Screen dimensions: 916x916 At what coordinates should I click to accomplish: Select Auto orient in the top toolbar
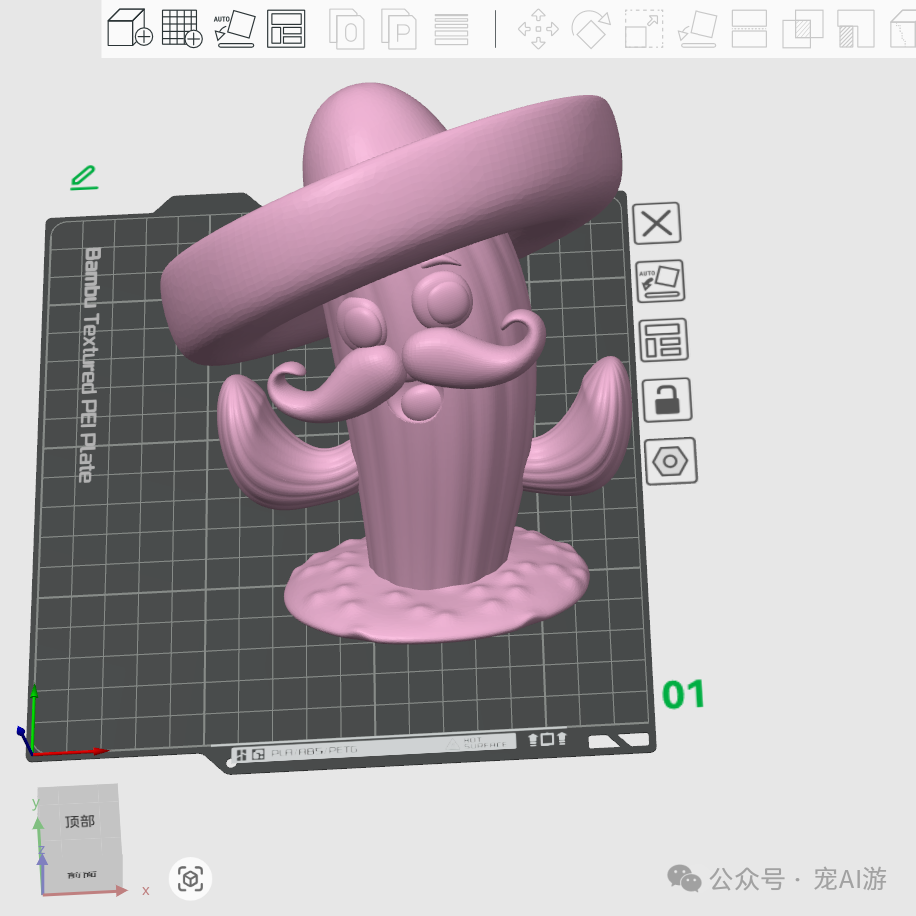click(x=235, y=27)
